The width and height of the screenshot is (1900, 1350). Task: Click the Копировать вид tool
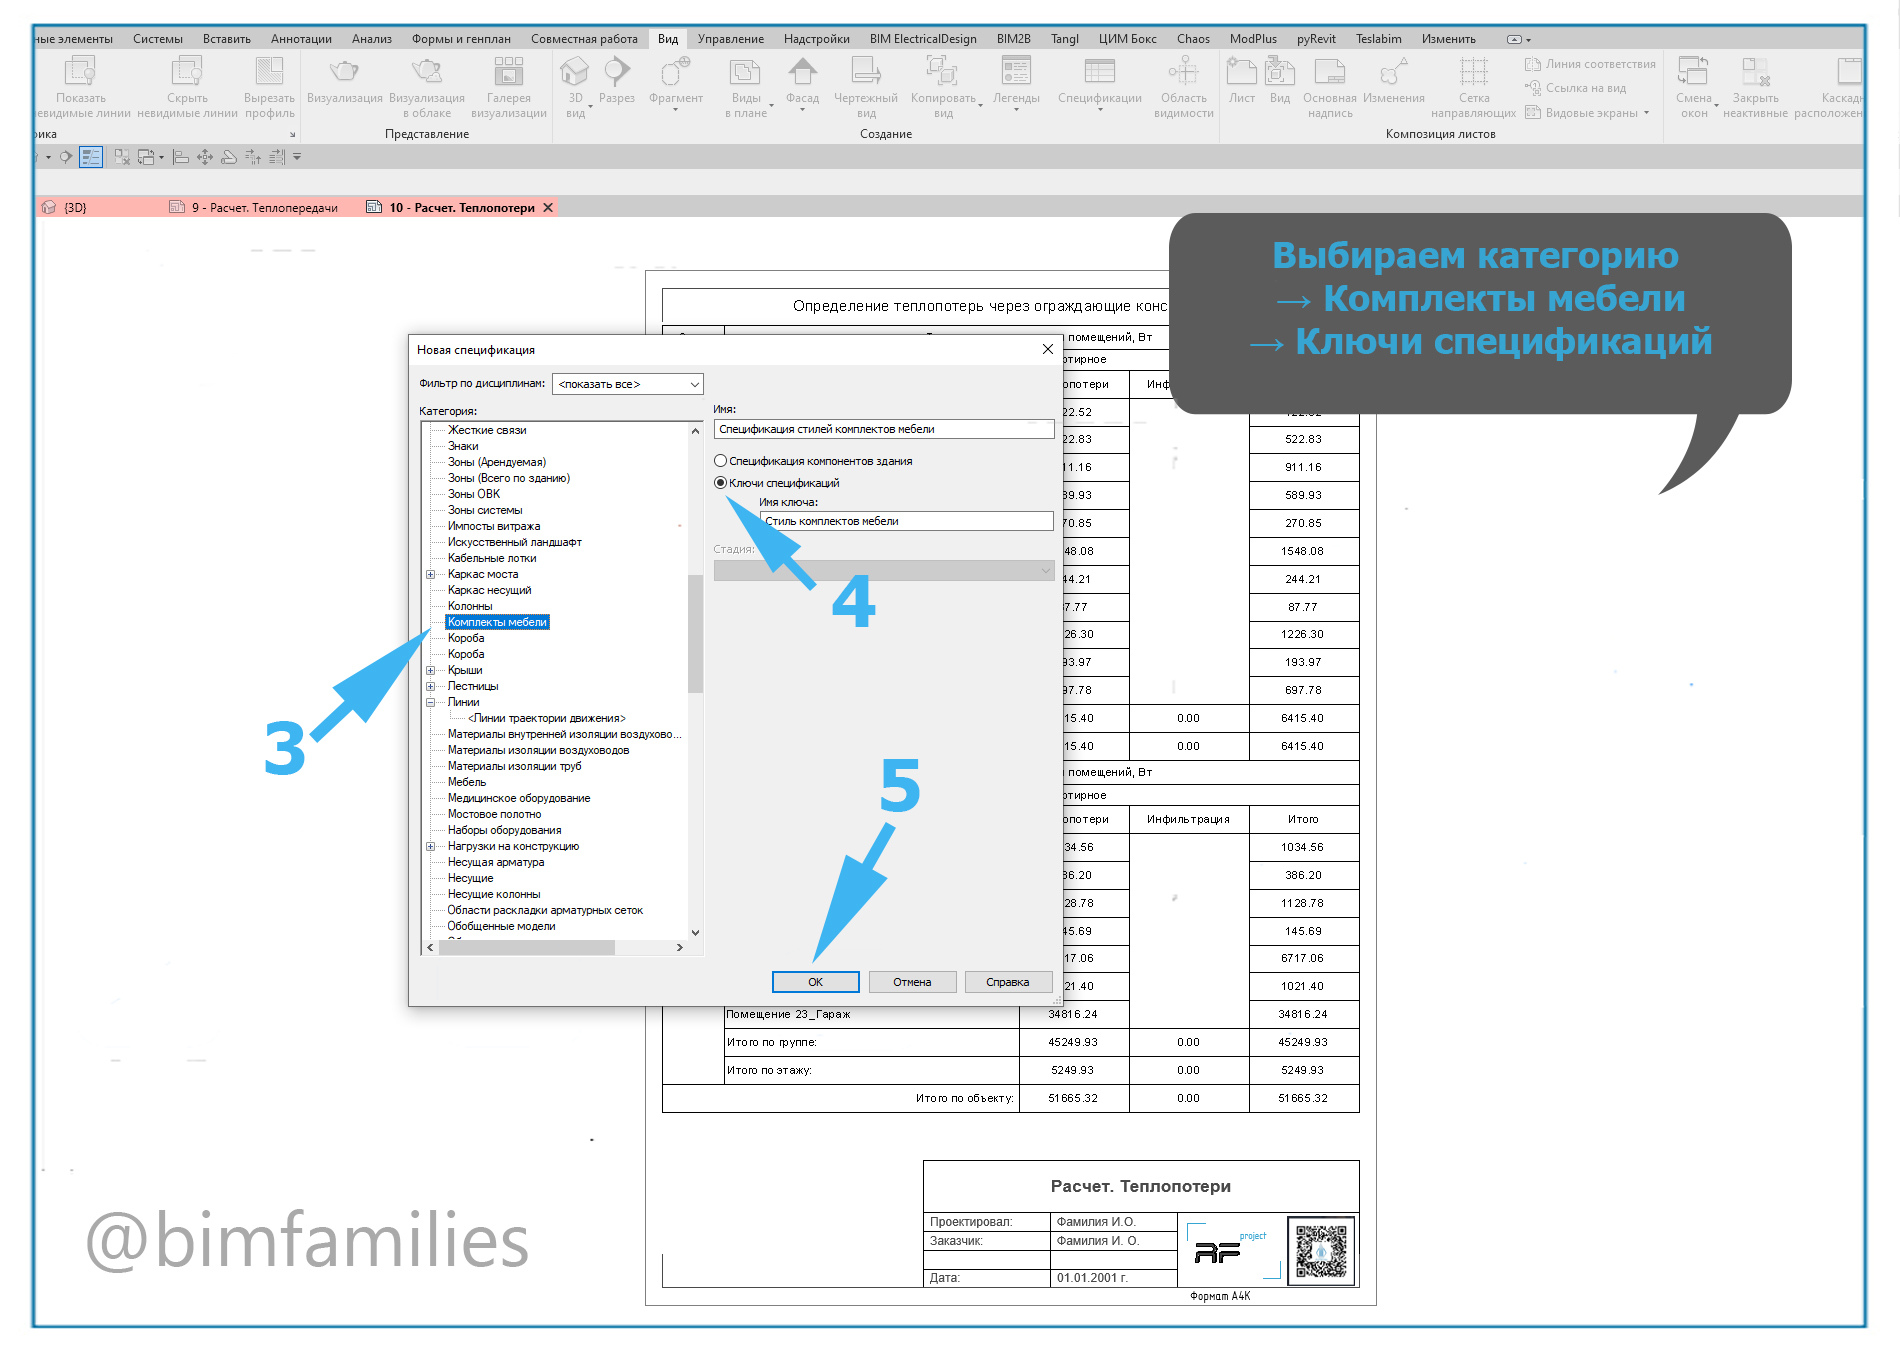pos(943,86)
